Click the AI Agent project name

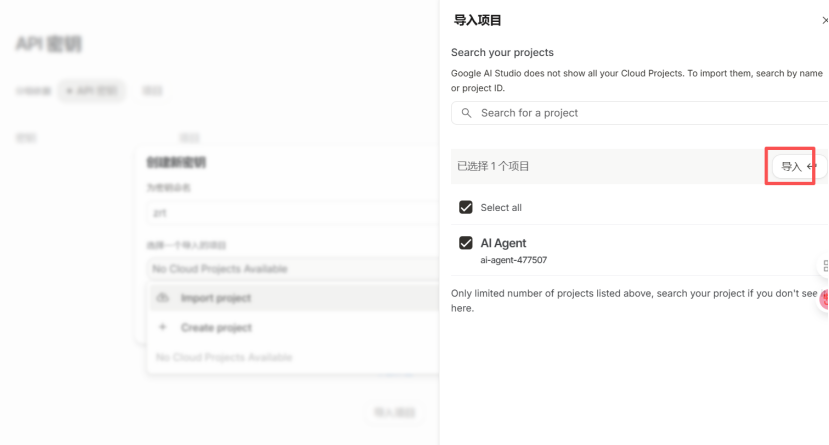coord(503,243)
